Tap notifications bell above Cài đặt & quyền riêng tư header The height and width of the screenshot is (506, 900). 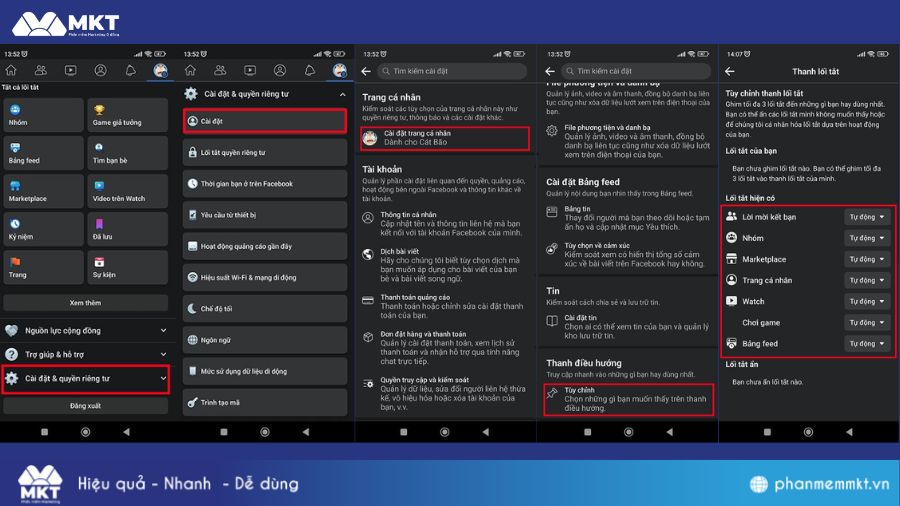click(x=309, y=71)
